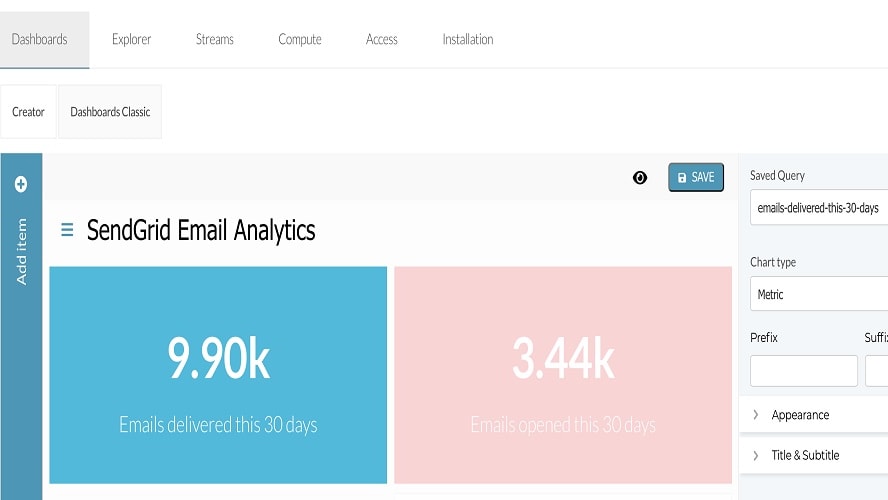Save the dashboard with the SAVE button
This screenshot has width=888, height=500.
click(696, 177)
